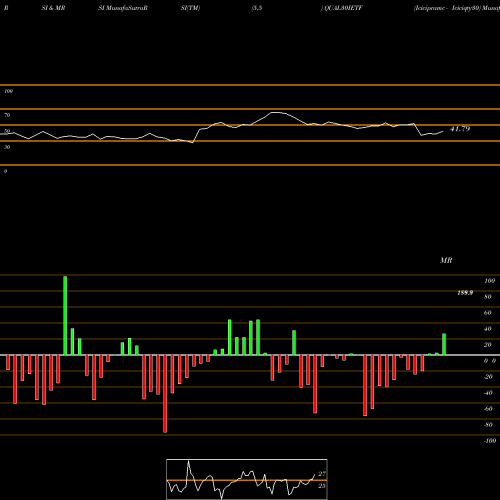This screenshot has width=500, height=500.
Task: Click the value 25 in the mini chart
Action: (322, 486)
